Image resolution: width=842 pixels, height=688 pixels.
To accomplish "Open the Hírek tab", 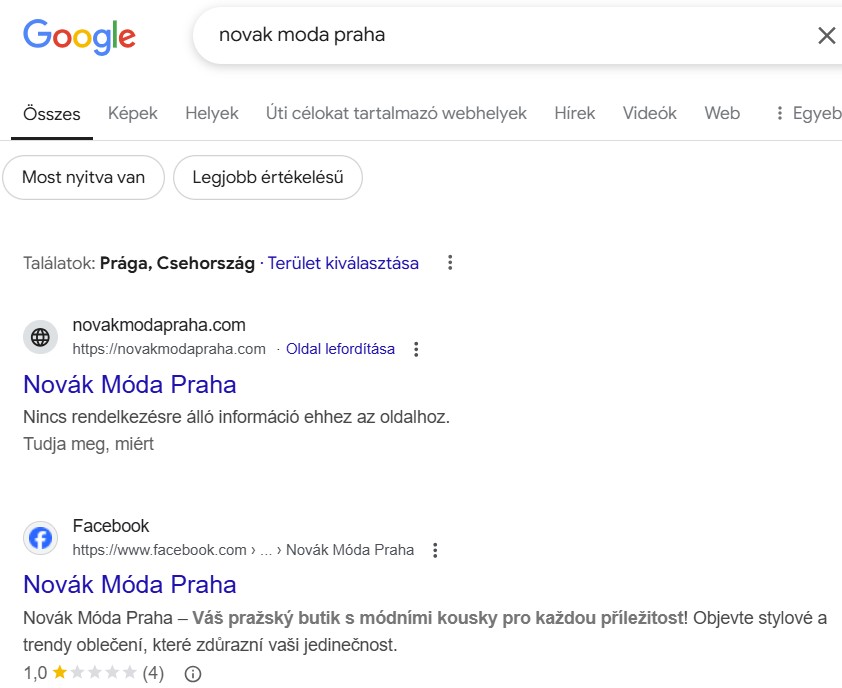I will 575,113.
